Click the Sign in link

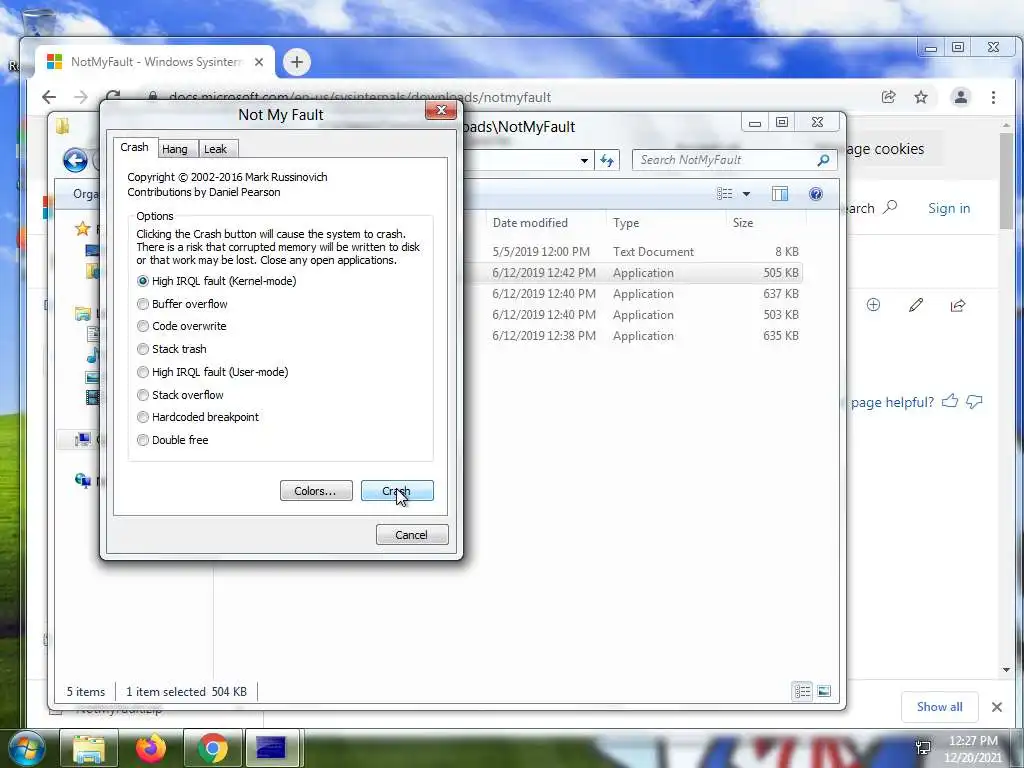949,208
